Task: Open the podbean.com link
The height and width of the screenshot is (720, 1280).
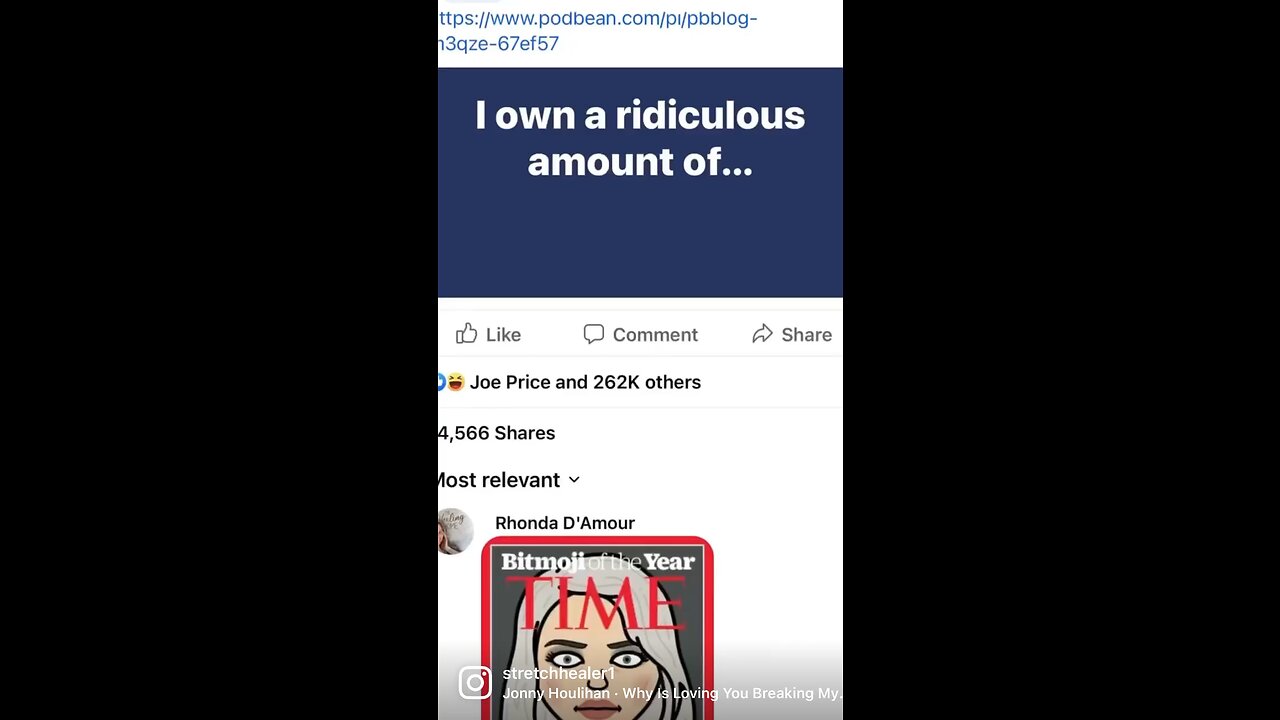Action: (x=598, y=31)
